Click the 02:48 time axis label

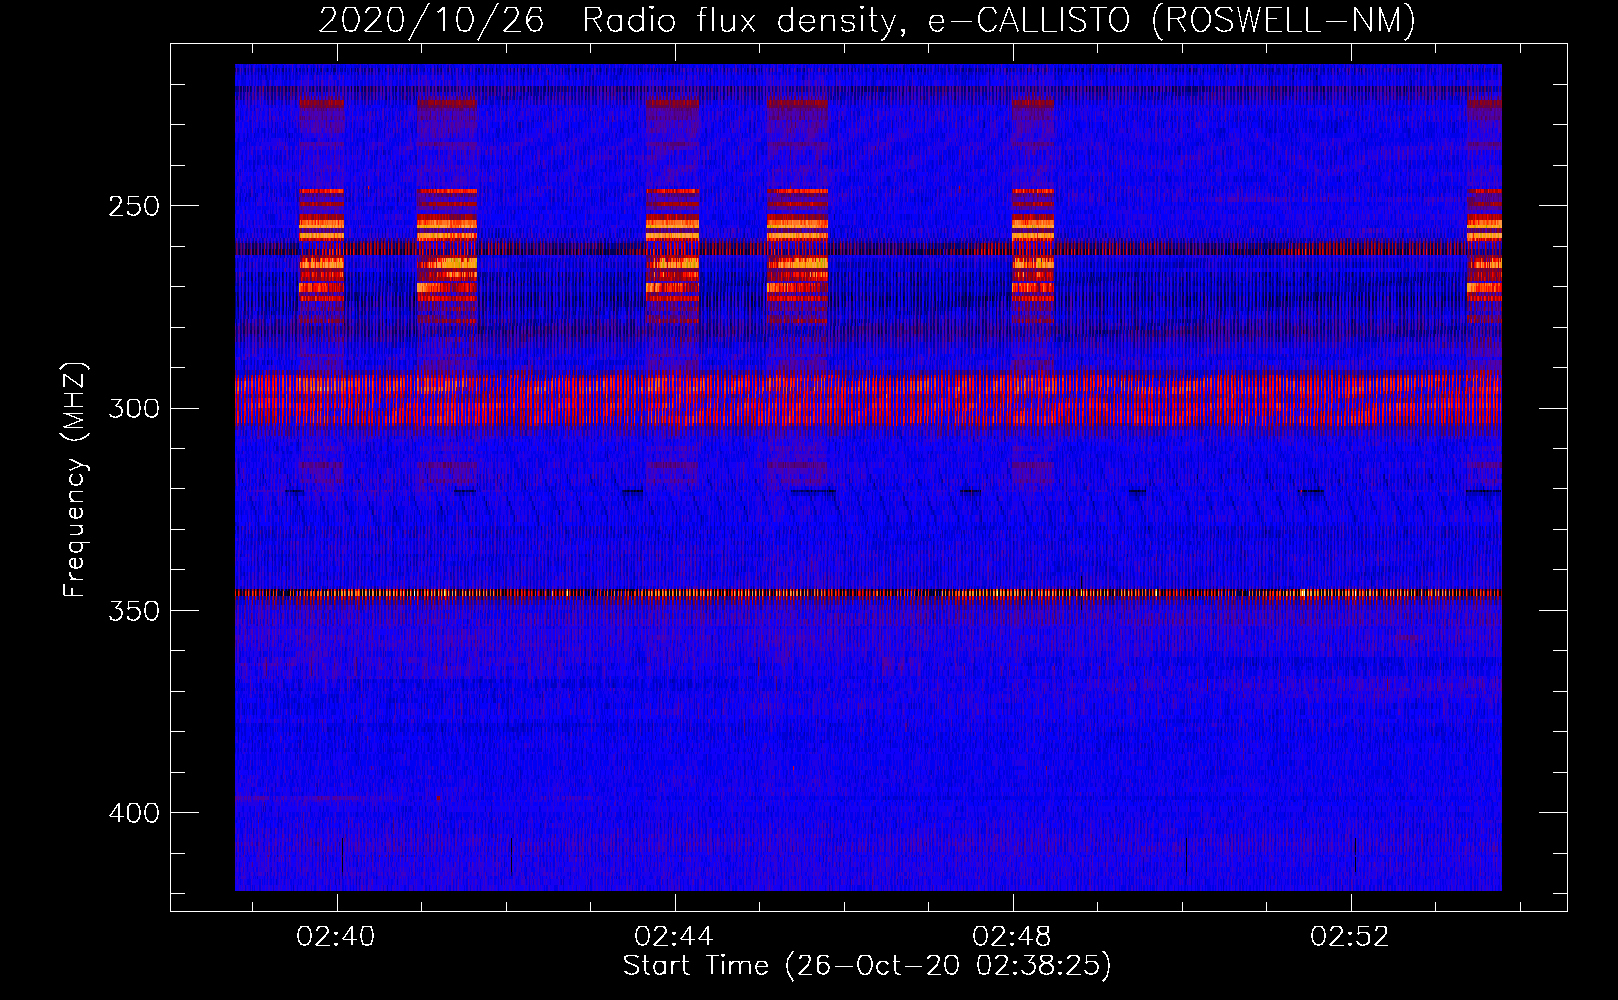click(x=1012, y=936)
